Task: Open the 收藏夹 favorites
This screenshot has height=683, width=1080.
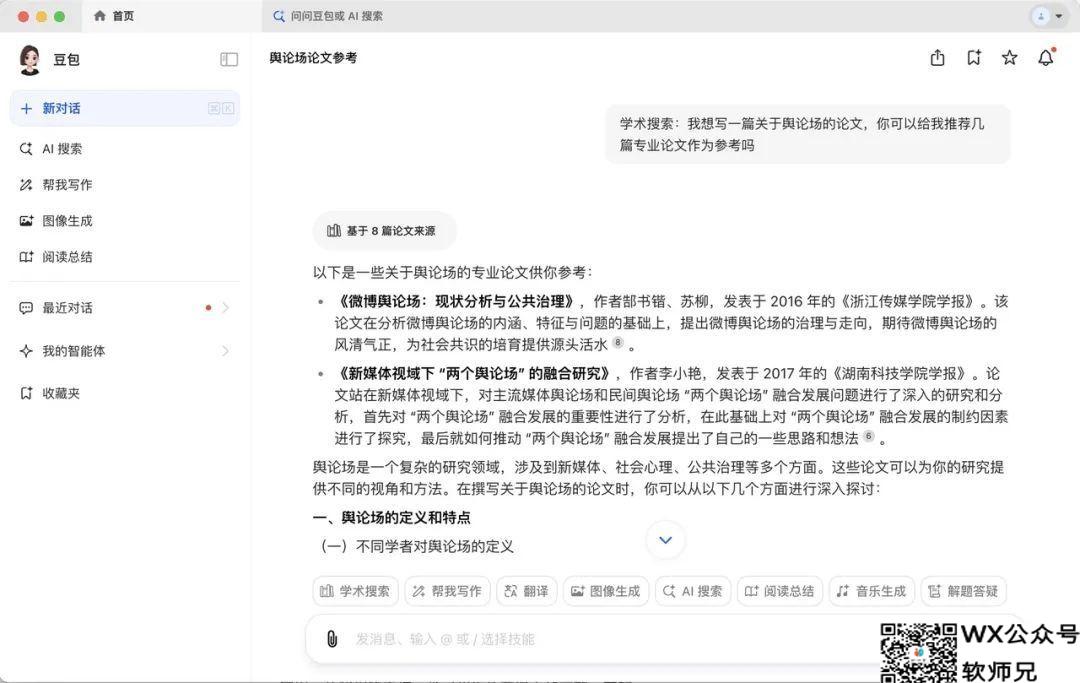Action: pyautogui.click(x=125, y=393)
